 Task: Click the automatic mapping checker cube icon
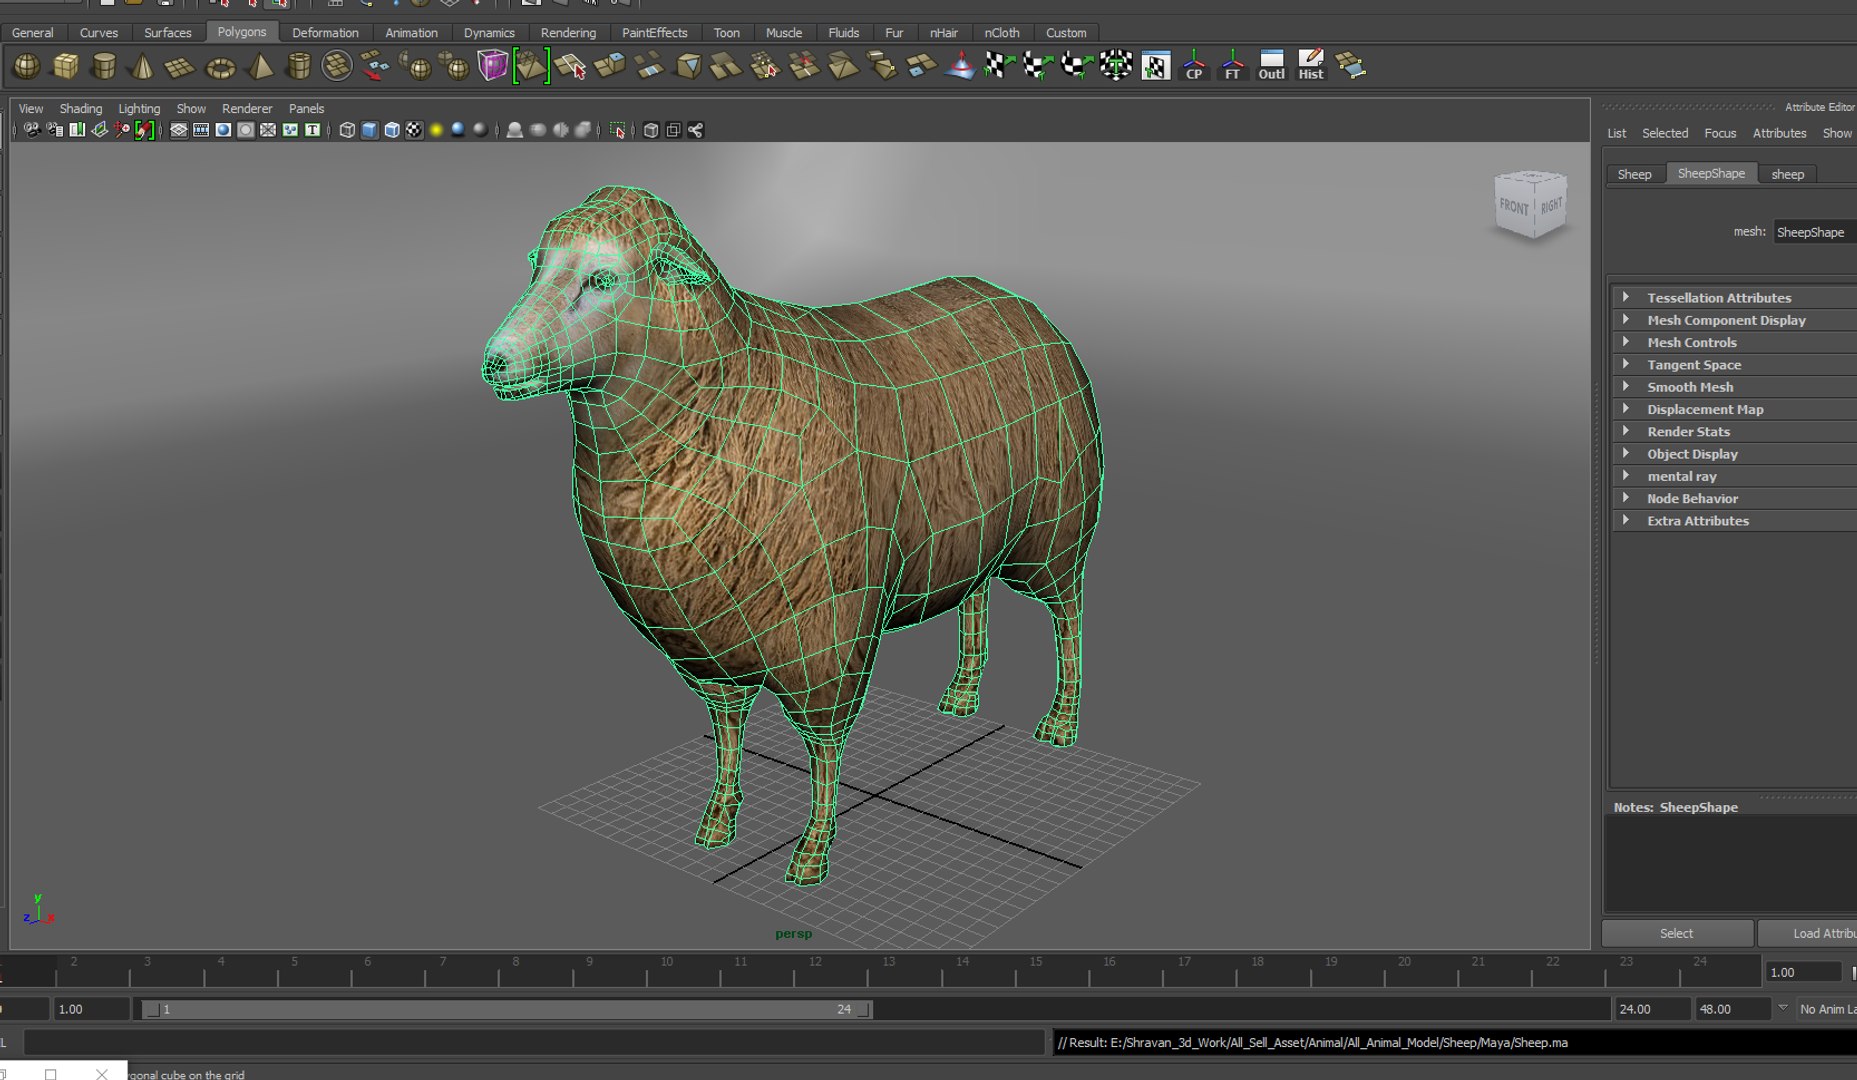(1116, 67)
